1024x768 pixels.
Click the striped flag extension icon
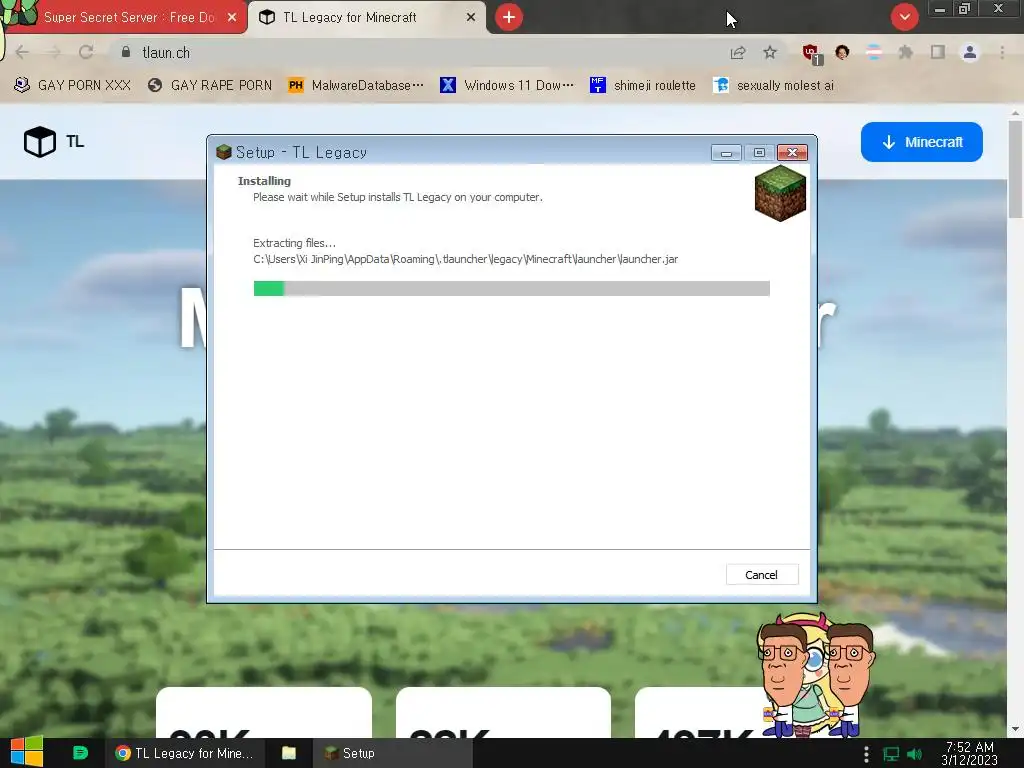click(874, 52)
